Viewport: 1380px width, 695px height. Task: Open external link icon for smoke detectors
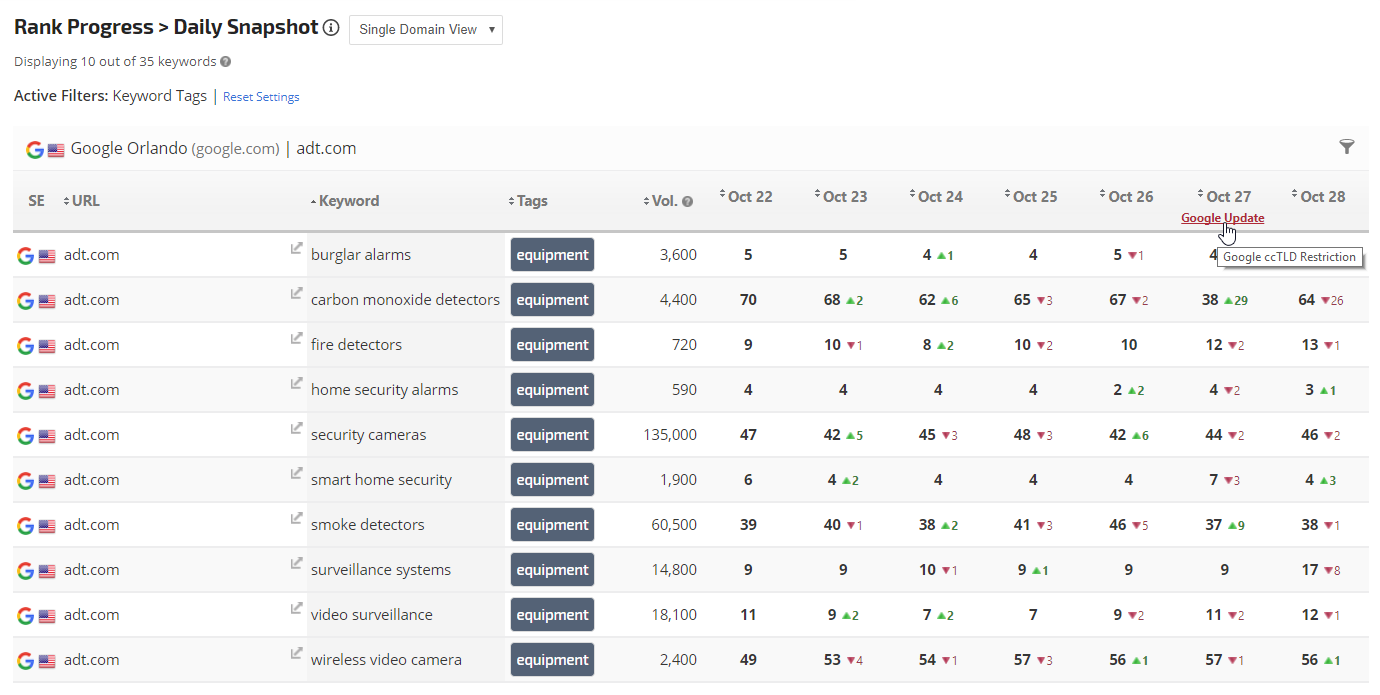pos(296,518)
